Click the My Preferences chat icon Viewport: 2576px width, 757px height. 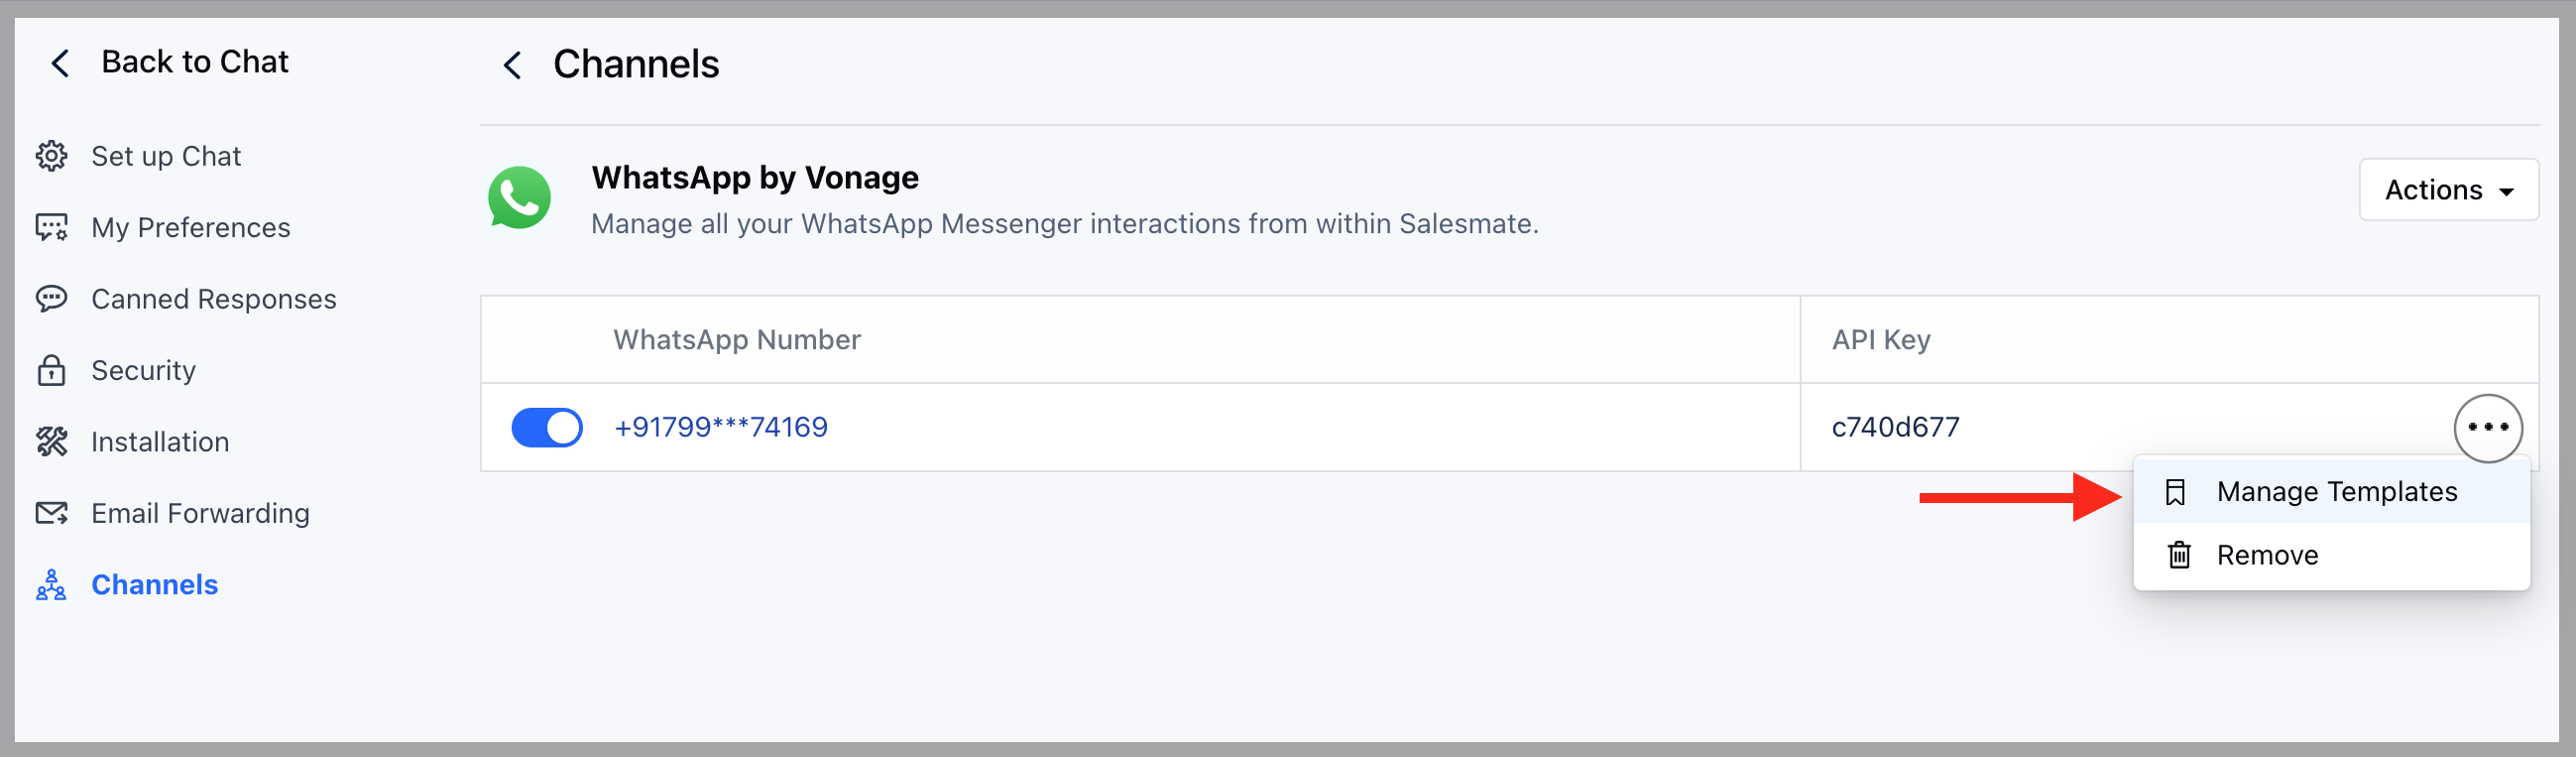tap(51, 227)
